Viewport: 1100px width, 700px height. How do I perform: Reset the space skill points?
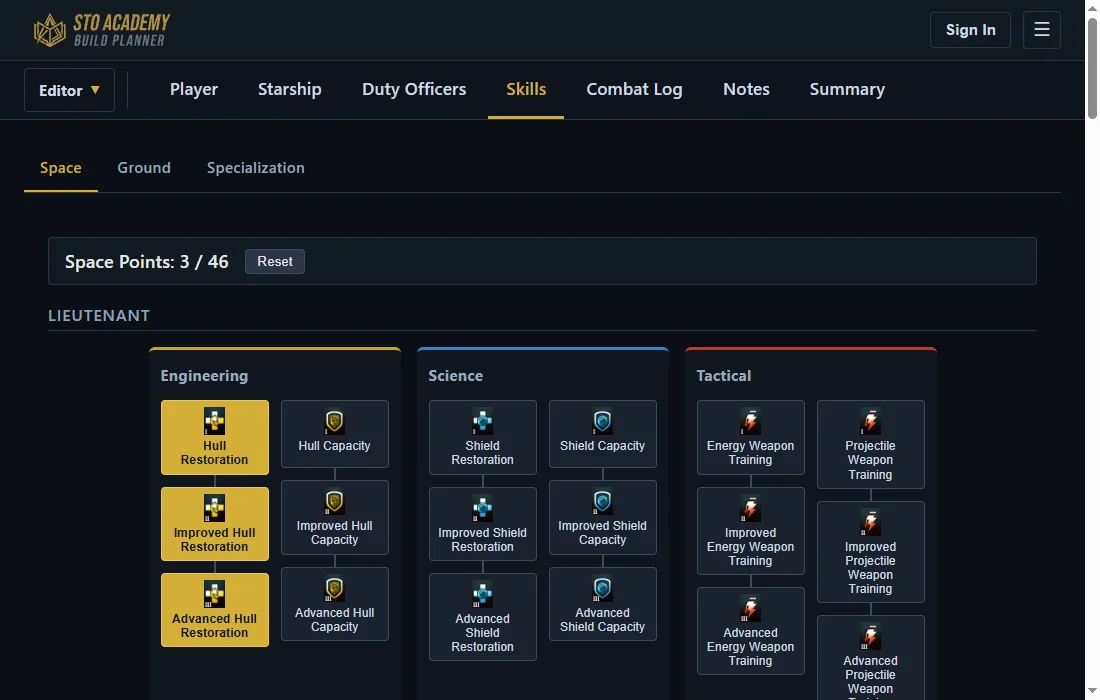coord(275,261)
